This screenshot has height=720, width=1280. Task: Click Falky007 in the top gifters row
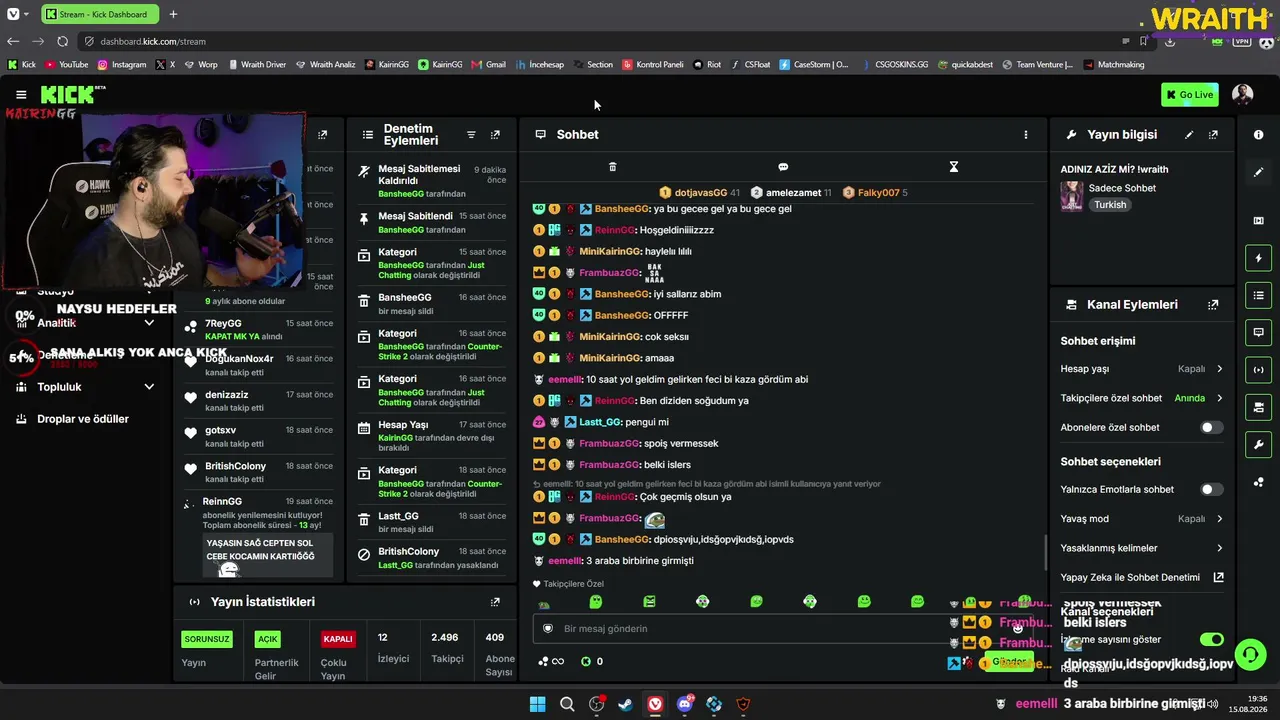[x=876, y=192]
